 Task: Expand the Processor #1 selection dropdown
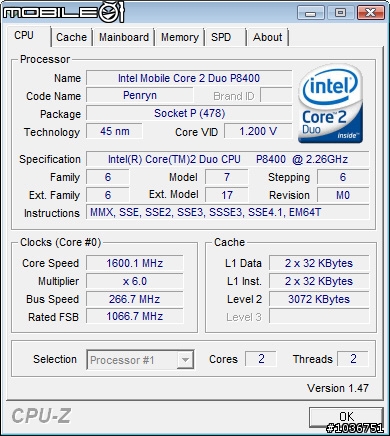pyautogui.click(x=185, y=360)
